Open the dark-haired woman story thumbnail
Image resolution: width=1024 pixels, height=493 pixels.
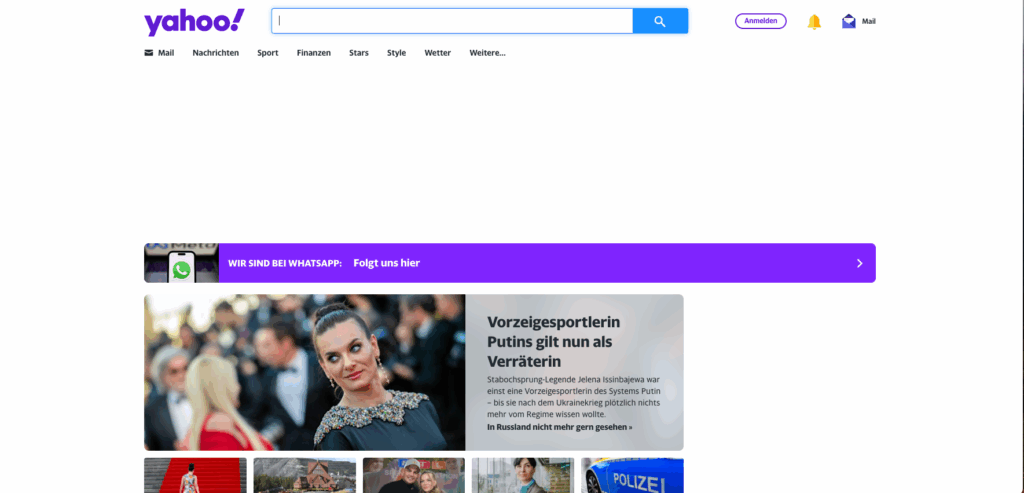tap(523, 475)
